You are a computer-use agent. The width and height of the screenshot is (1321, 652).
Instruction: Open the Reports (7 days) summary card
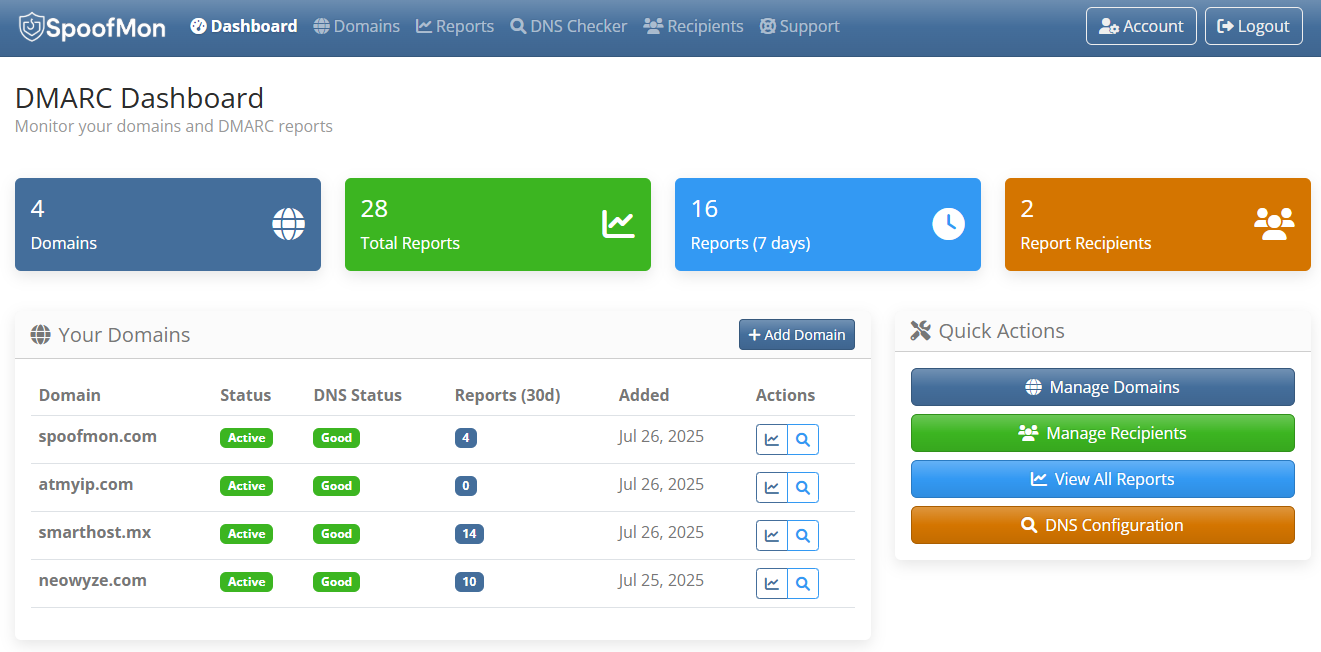[828, 224]
